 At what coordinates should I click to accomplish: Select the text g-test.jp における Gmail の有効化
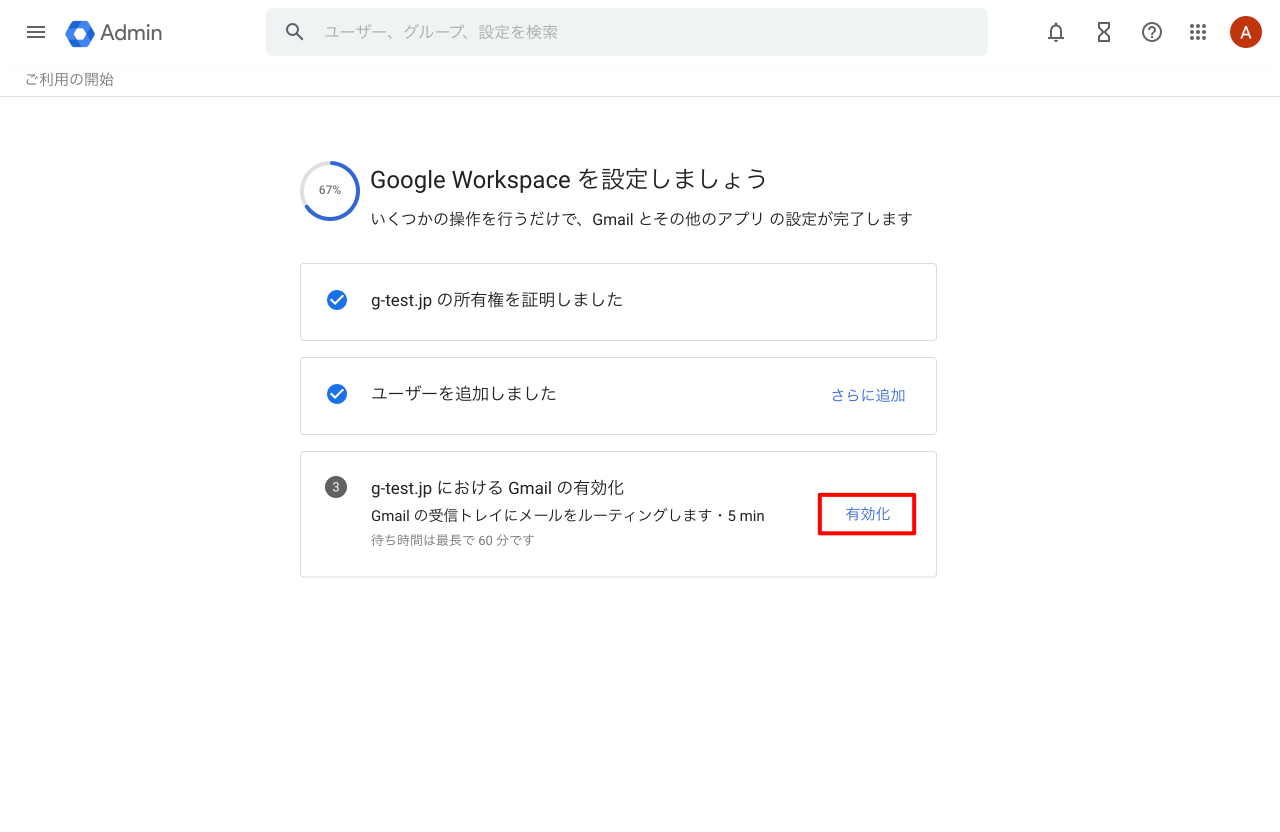(x=497, y=488)
